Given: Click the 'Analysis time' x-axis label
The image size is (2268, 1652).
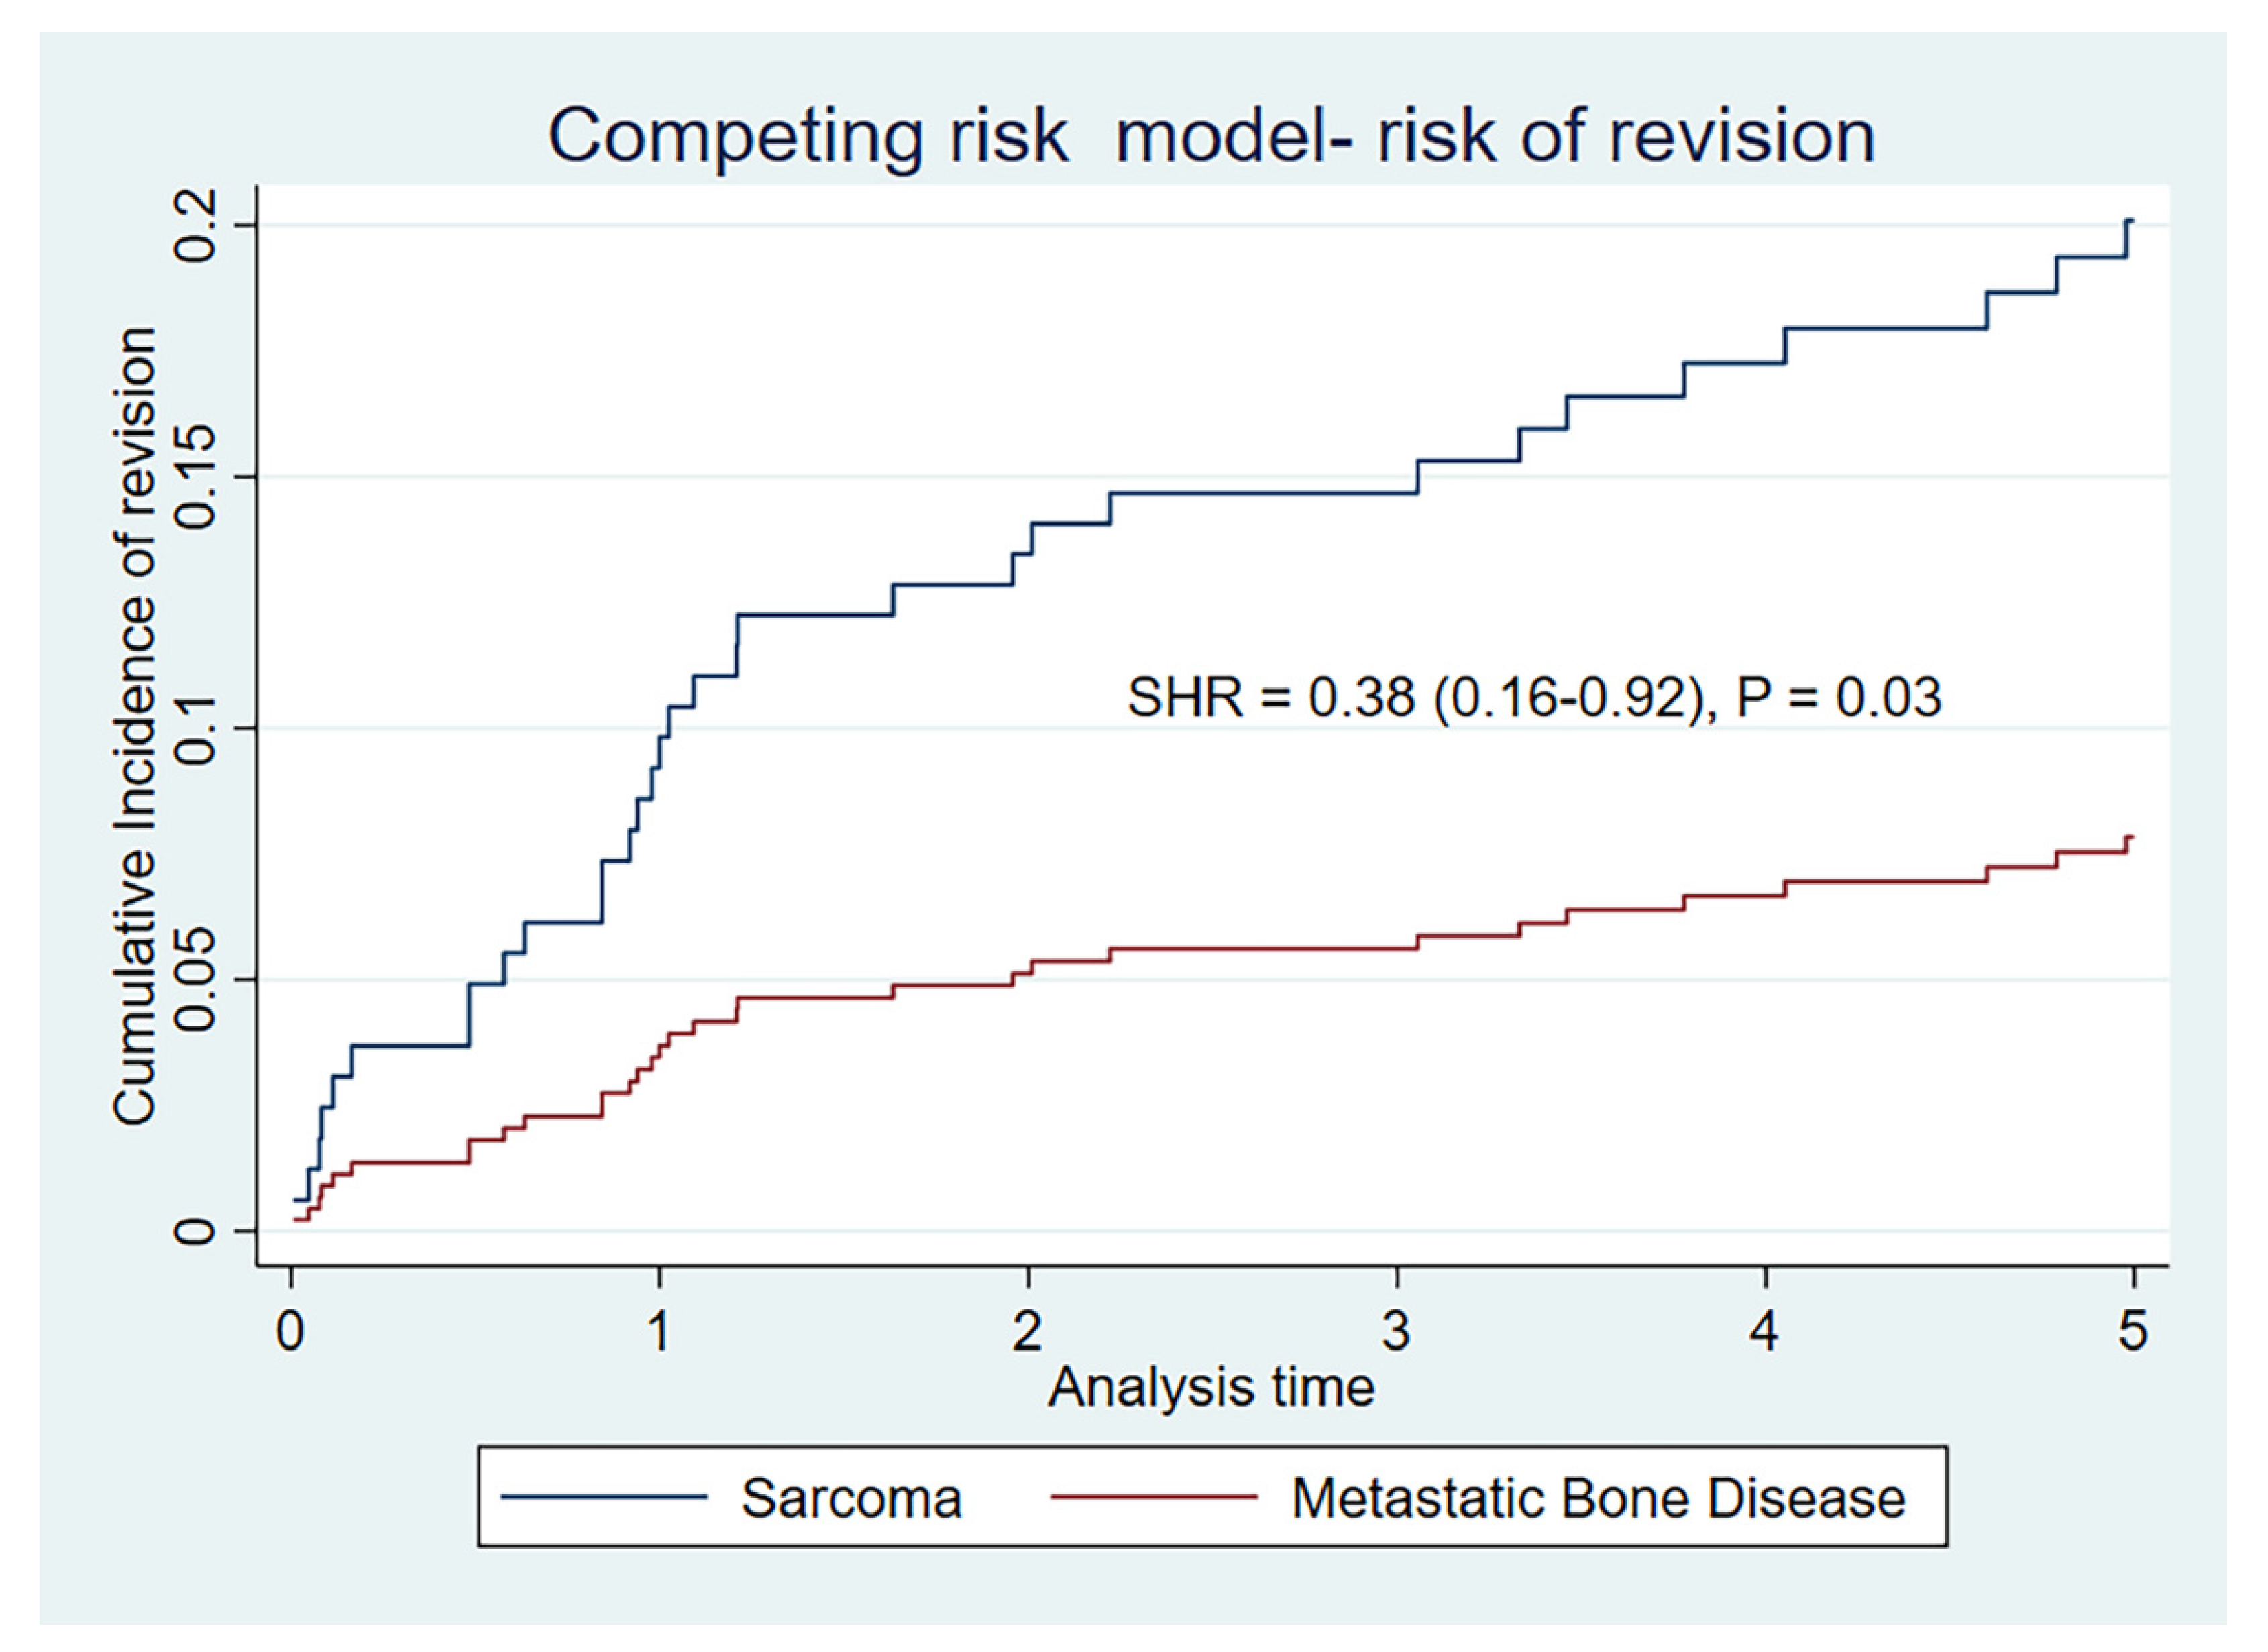Looking at the screenshot, I should click(x=1211, y=1388).
